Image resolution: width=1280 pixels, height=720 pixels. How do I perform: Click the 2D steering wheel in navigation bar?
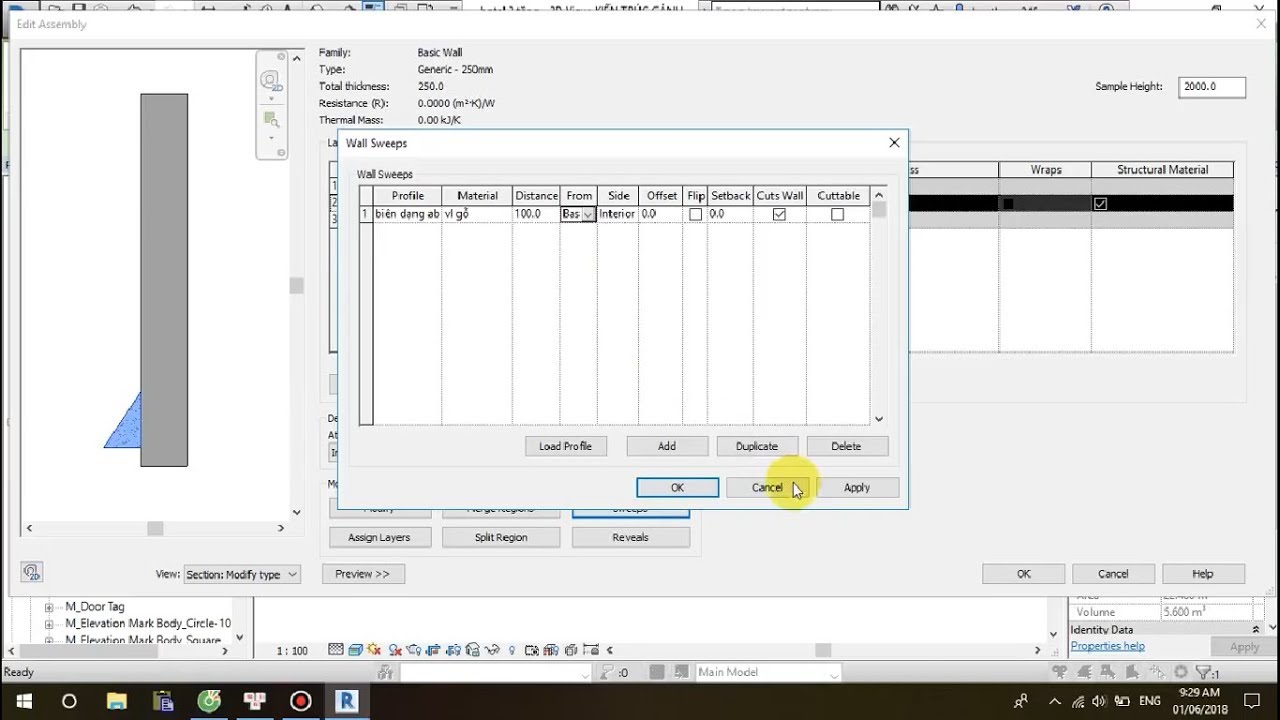(270, 81)
